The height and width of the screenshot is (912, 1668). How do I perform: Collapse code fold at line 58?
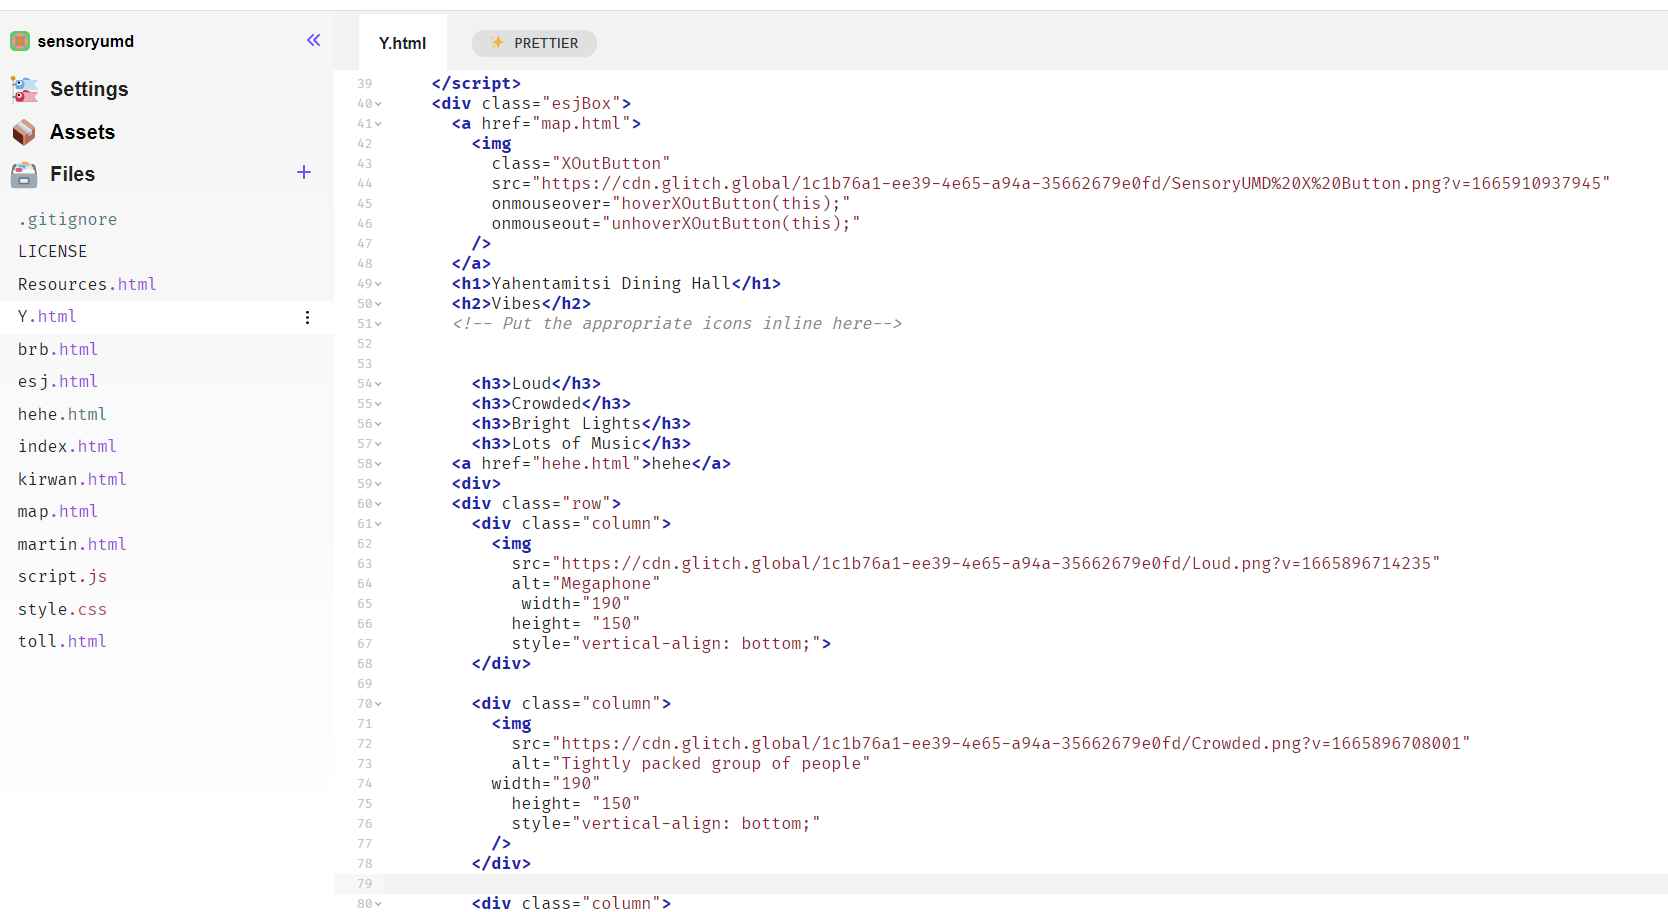tap(378, 464)
